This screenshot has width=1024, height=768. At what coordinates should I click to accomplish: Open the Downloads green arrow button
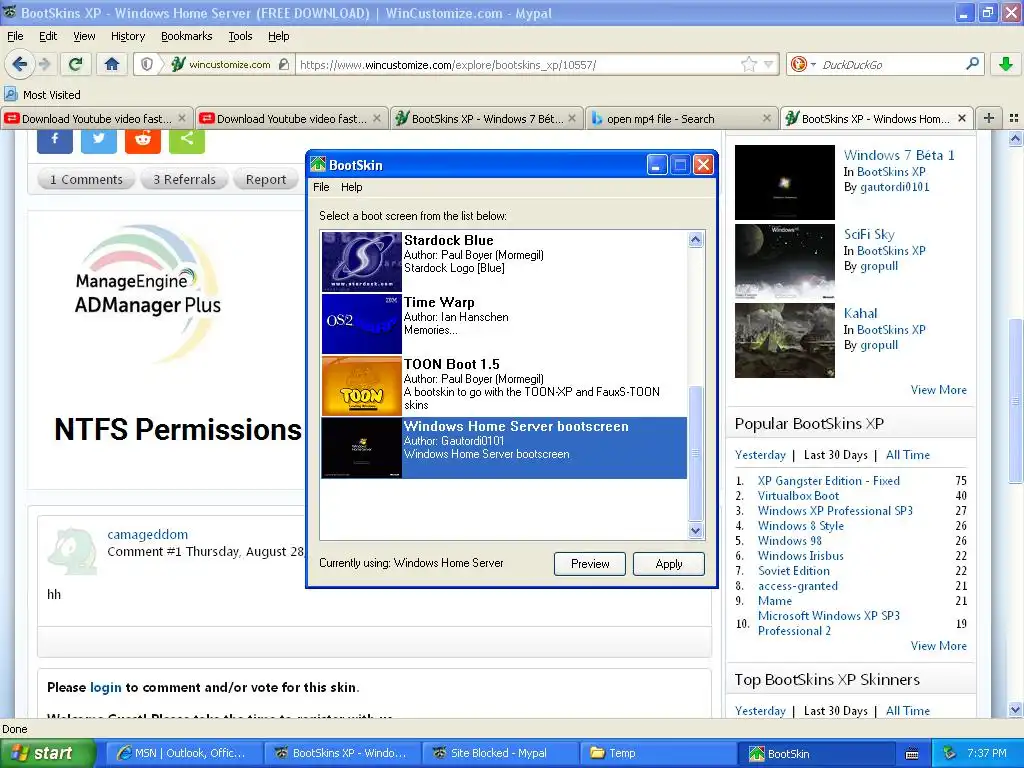point(1006,64)
